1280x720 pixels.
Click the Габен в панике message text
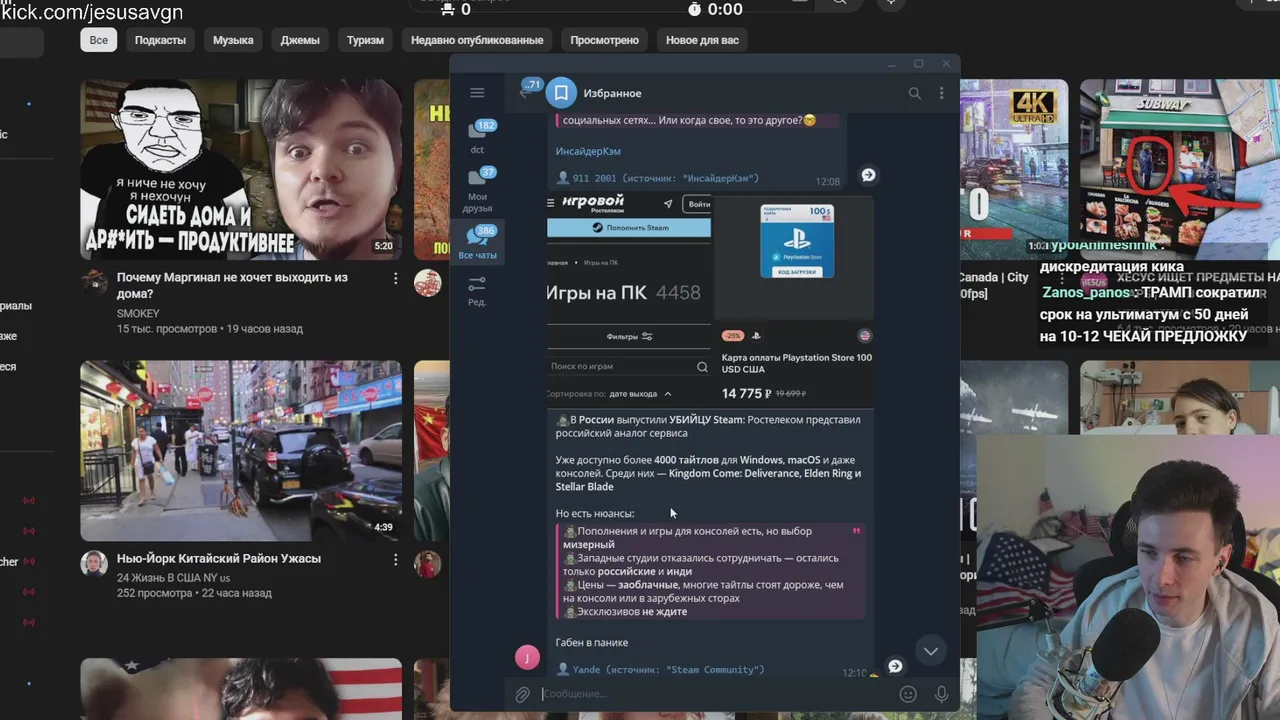point(592,642)
